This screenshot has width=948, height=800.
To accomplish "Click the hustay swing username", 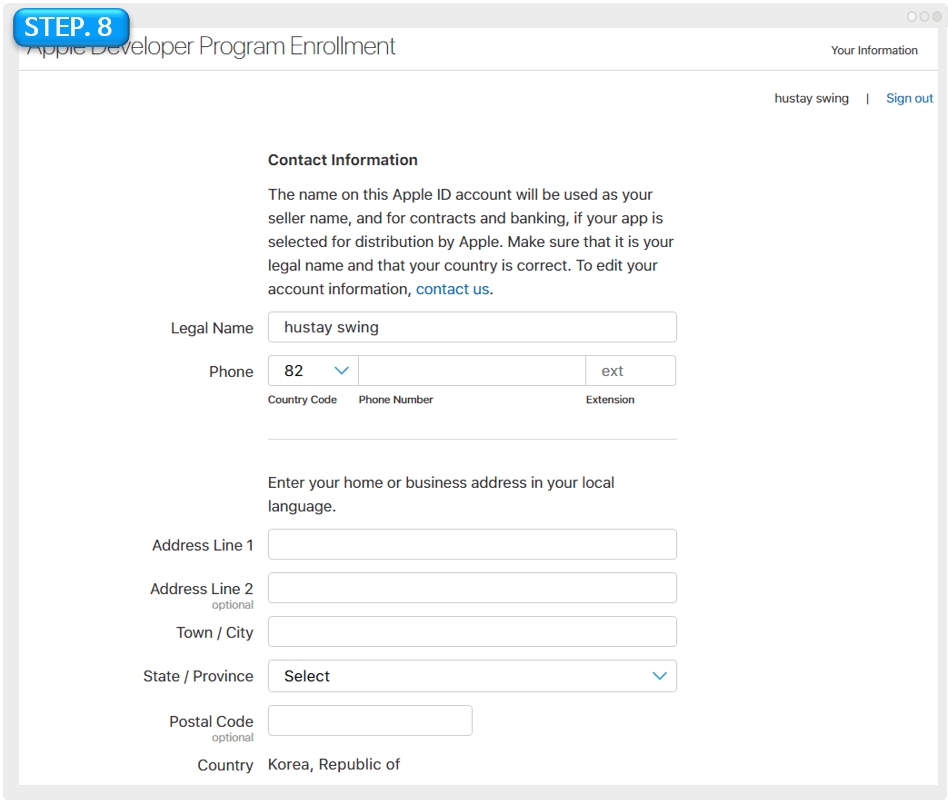I will coord(811,98).
